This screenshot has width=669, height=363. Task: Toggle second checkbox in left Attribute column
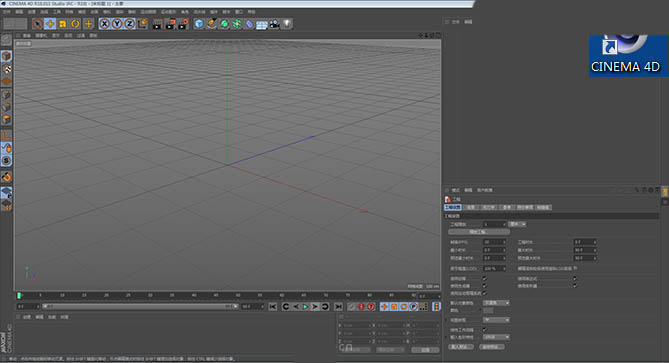(x=484, y=286)
